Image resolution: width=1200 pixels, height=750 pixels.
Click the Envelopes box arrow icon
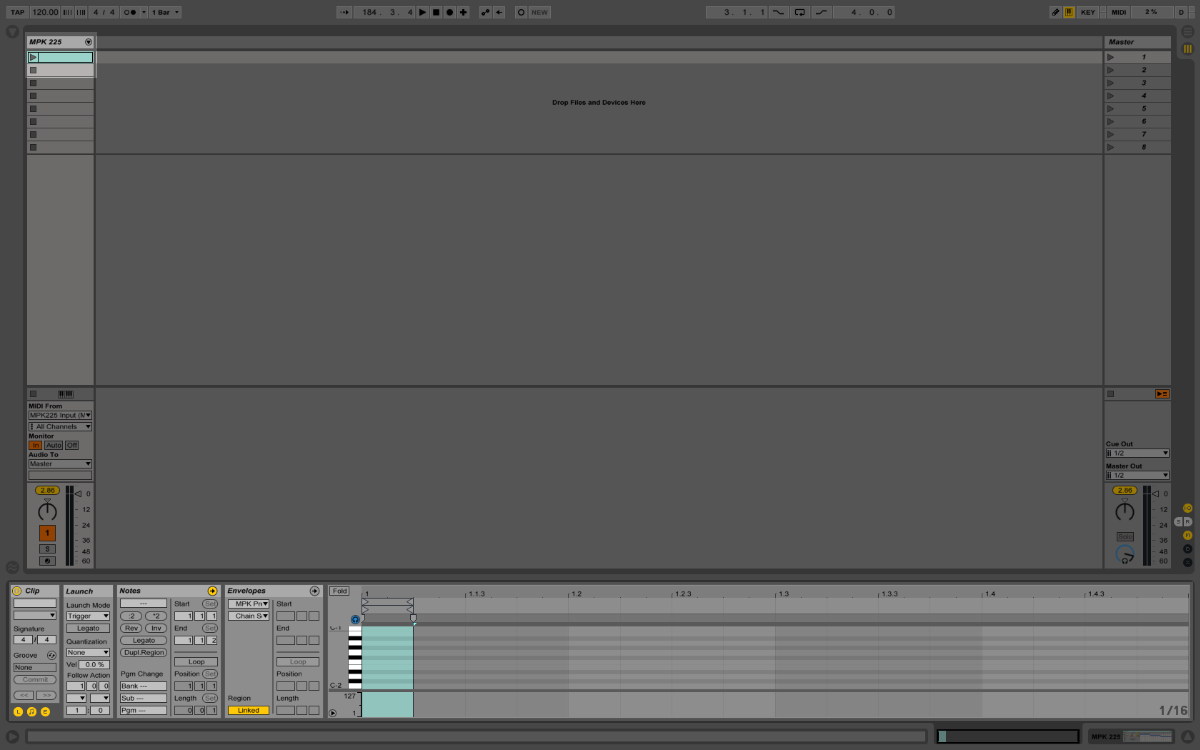click(x=315, y=591)
